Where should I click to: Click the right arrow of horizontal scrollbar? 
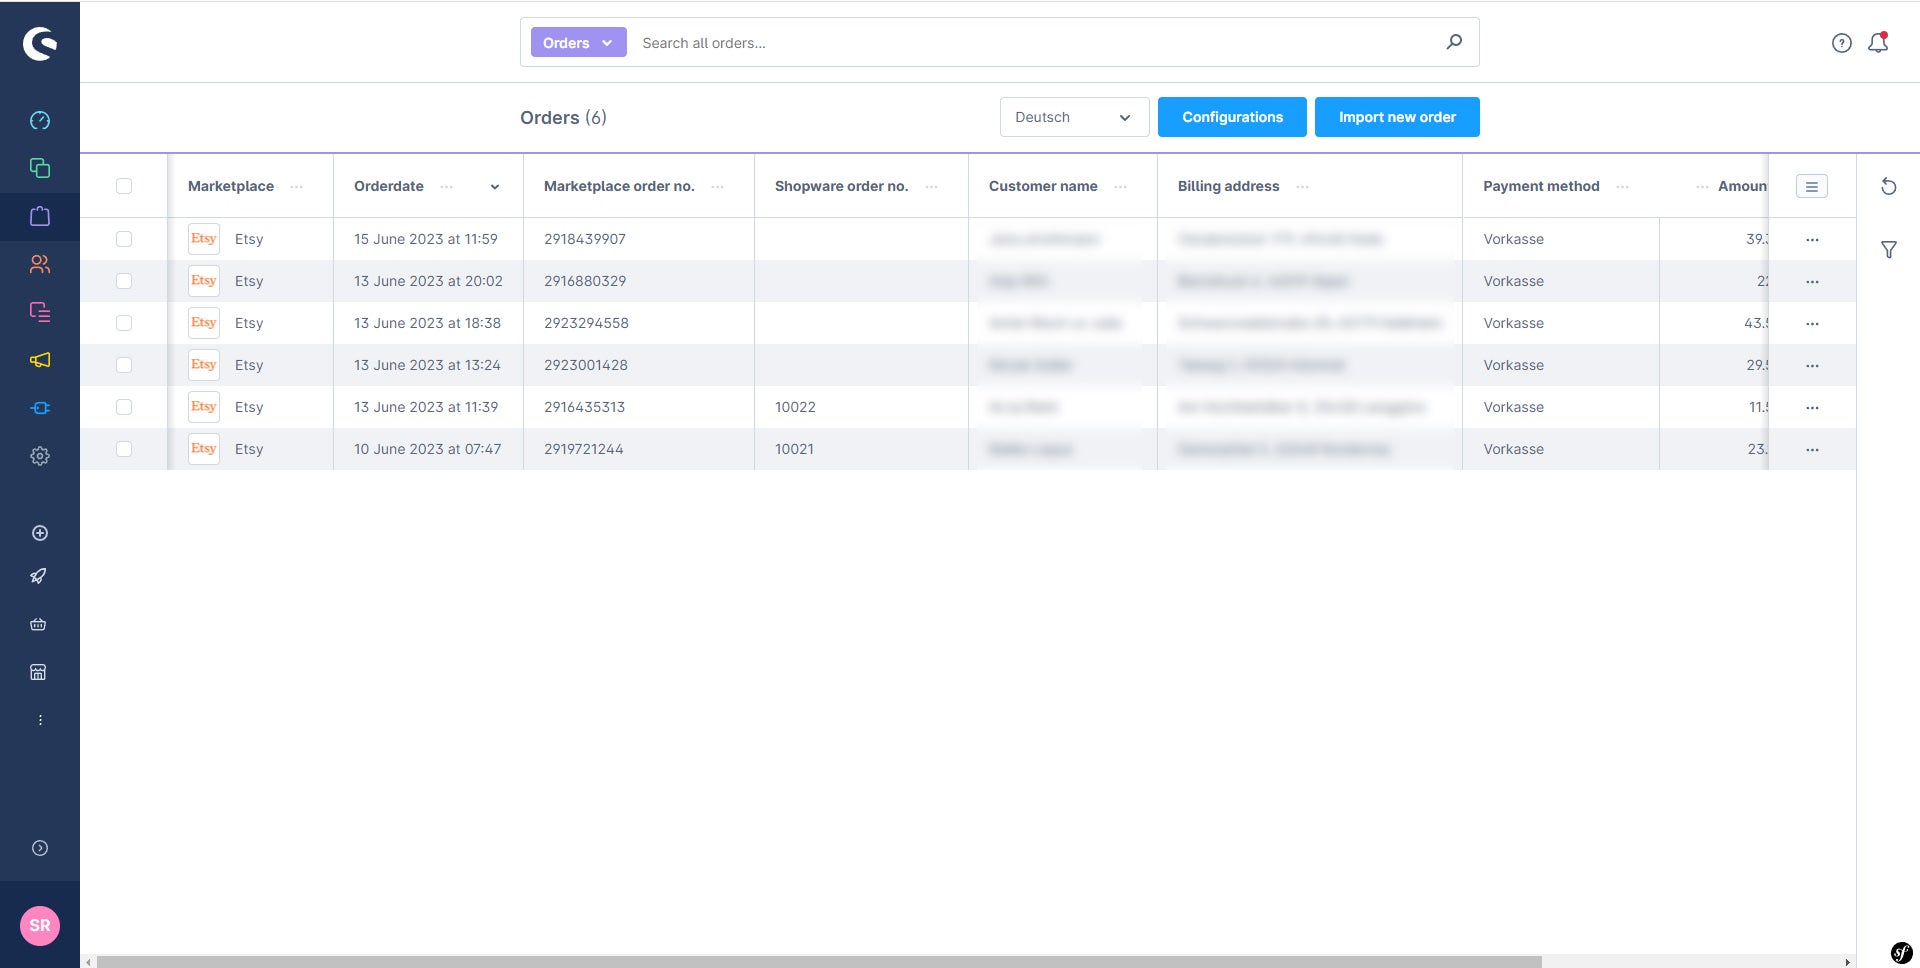[x=1847, y=962]
